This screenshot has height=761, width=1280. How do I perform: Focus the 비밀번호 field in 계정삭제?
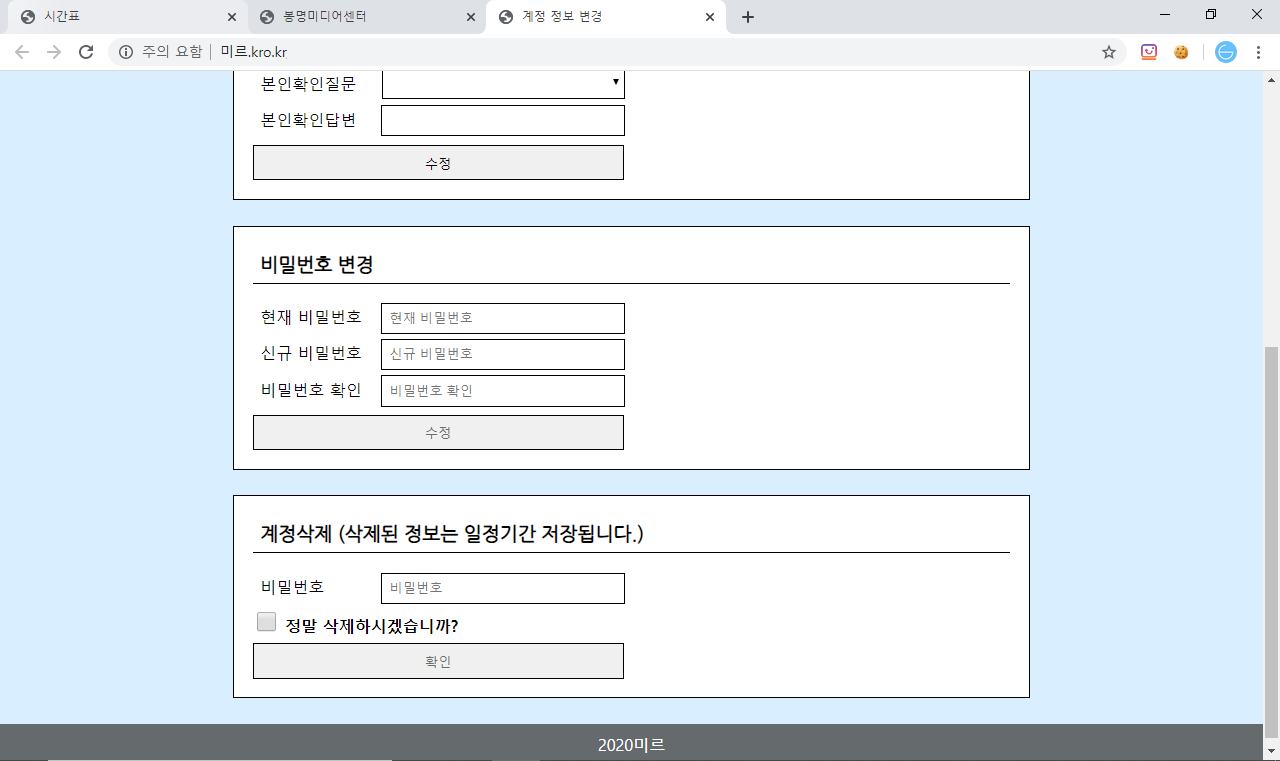click(503, 588)
